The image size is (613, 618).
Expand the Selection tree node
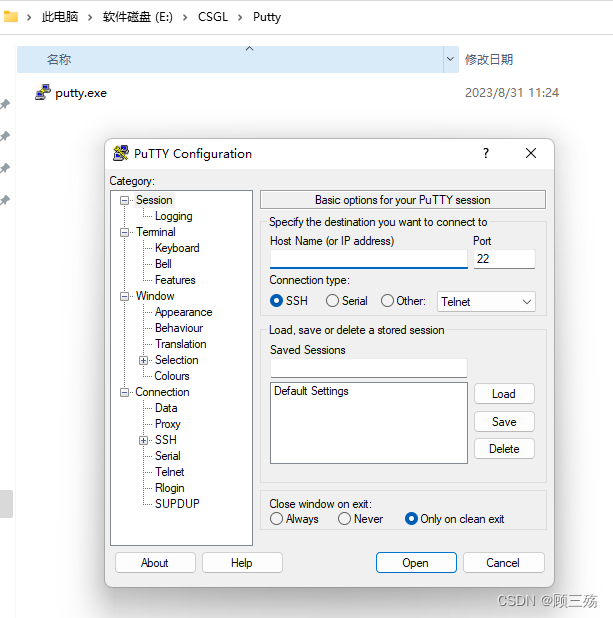[143, 361]
